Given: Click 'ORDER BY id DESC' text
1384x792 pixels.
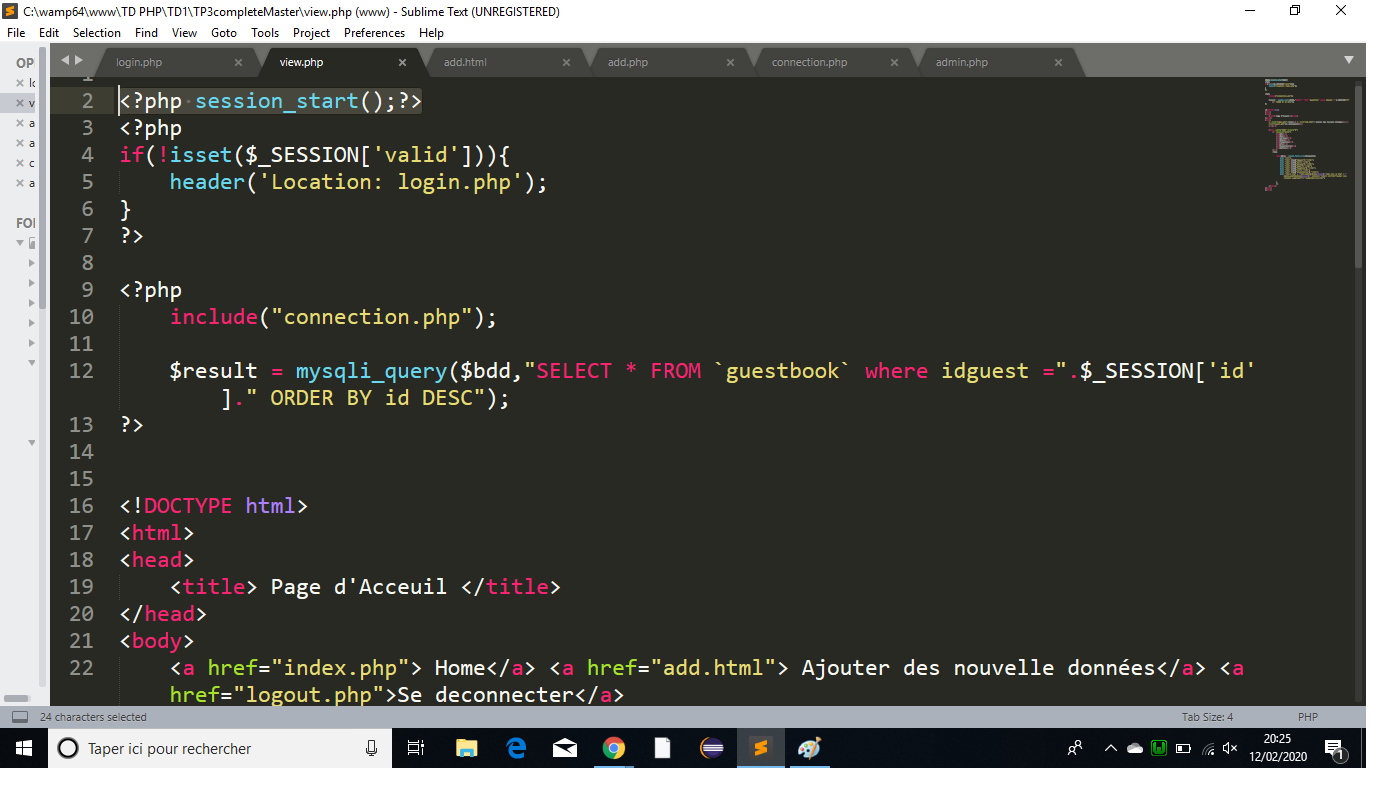Looking at the screenshot, I should (x=371, y=398).
